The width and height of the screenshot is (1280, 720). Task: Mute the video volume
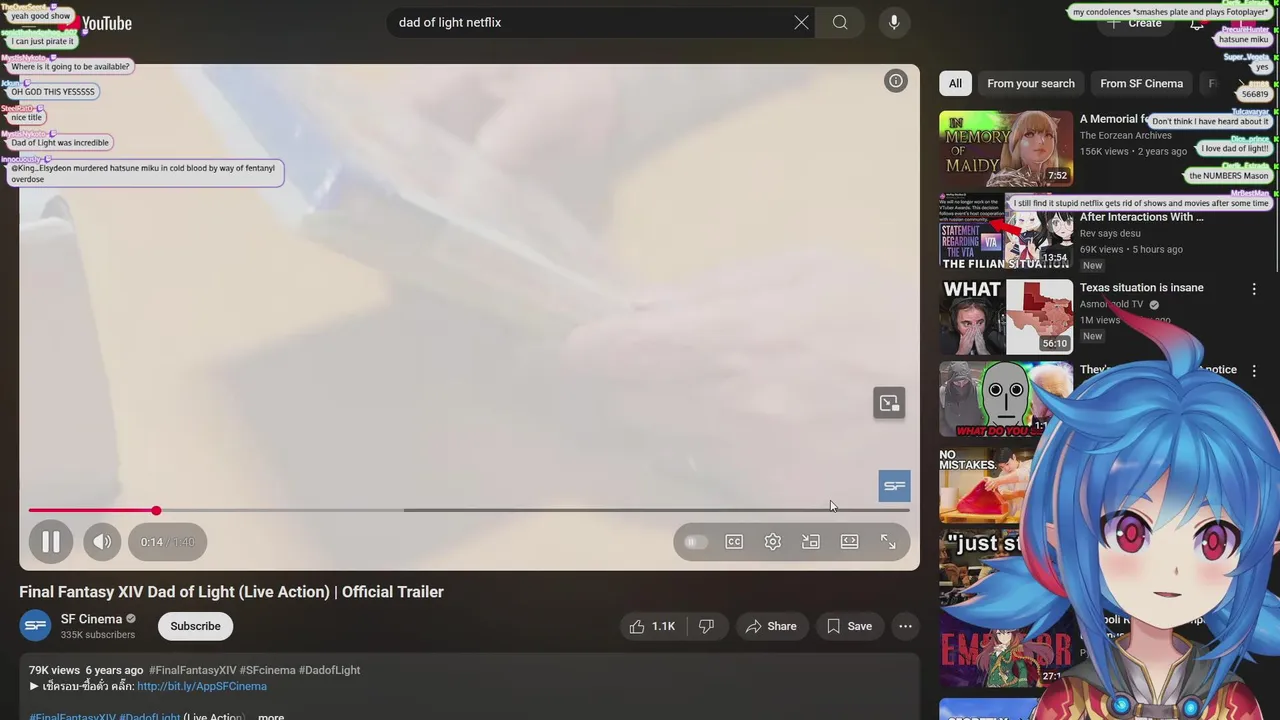coord(102,542)
